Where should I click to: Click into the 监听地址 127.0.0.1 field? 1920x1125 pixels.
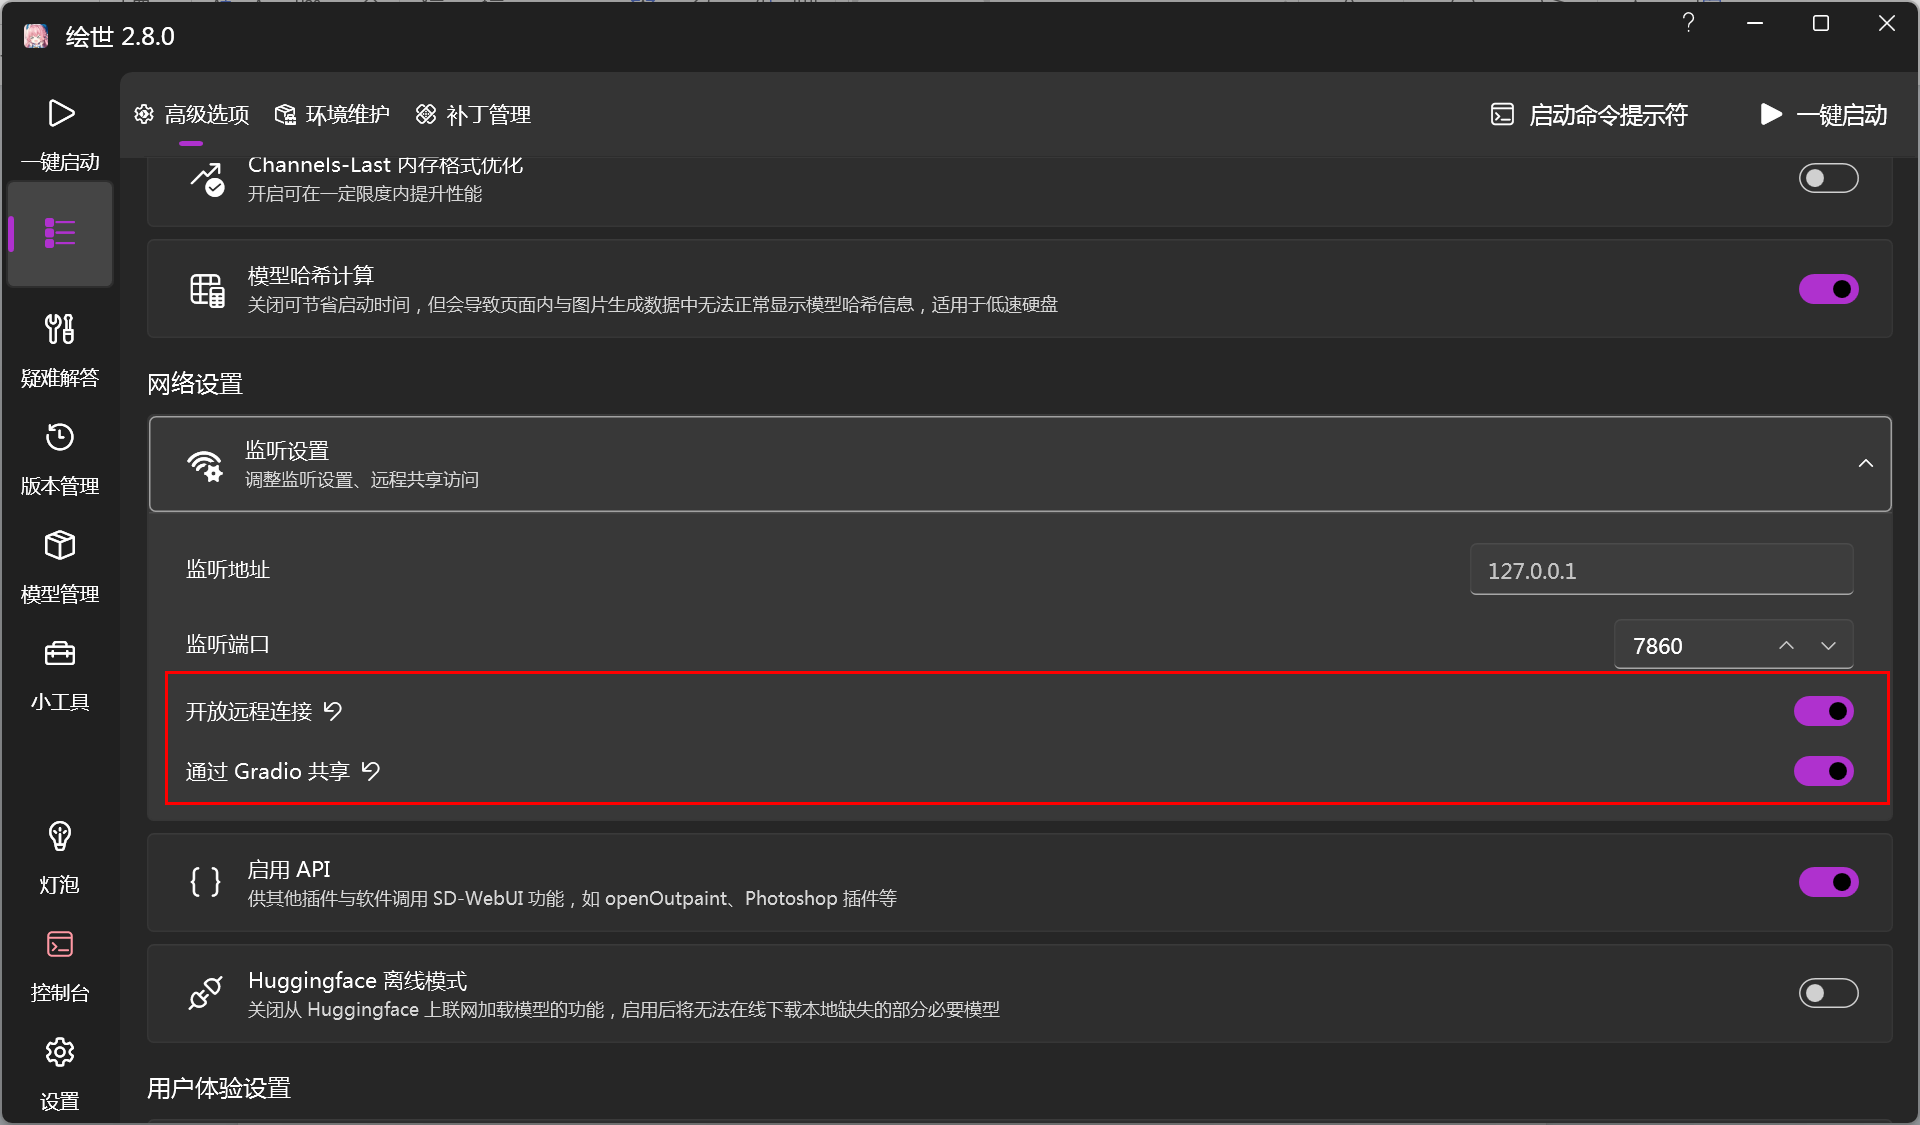tap(1660, 570)
